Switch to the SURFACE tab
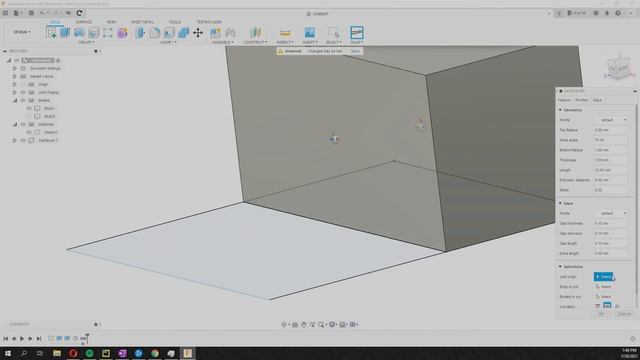 coord(84,22)
